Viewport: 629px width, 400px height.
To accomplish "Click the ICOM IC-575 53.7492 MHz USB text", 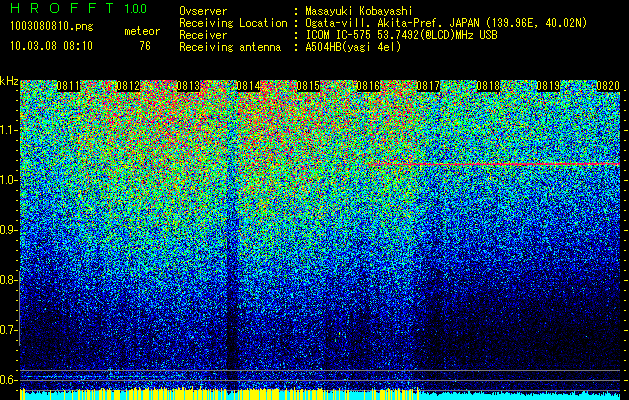I will click(x=402, y=35).
